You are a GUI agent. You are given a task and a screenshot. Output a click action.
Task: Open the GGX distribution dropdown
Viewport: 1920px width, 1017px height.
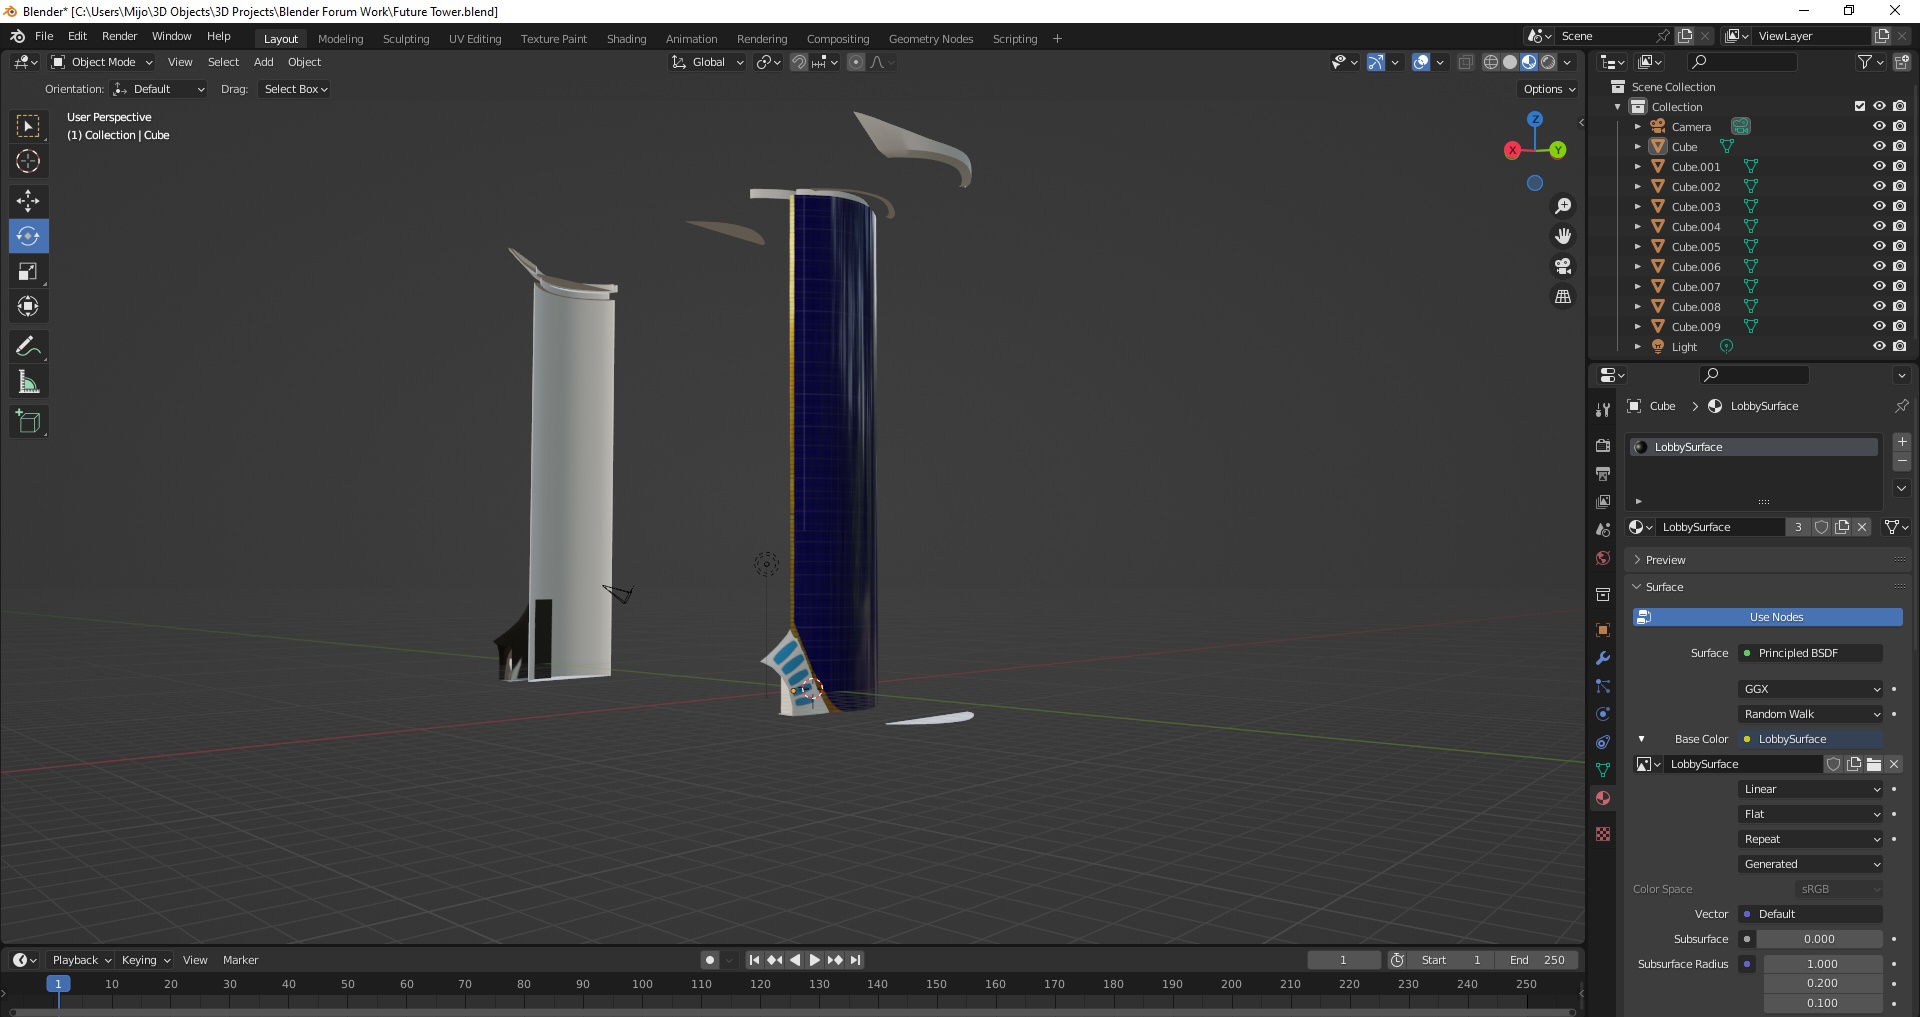1810,689
